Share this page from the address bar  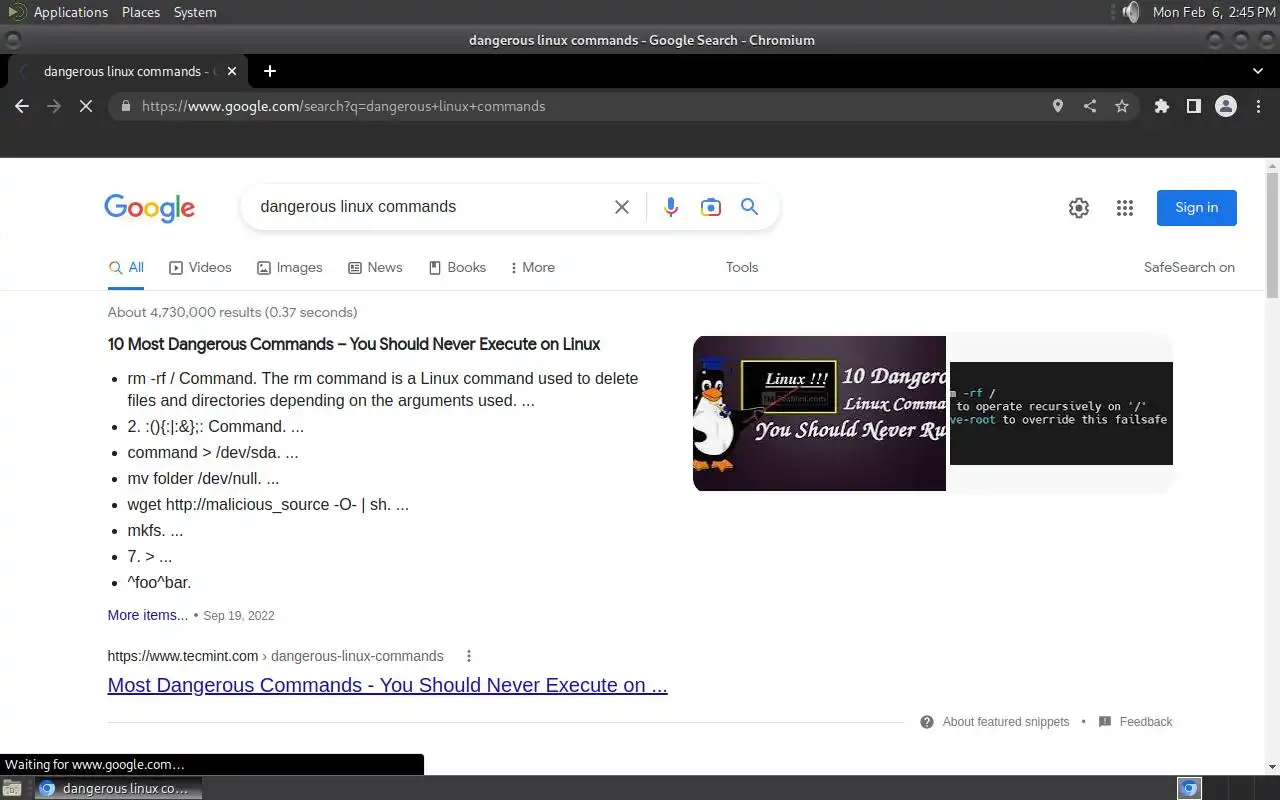[1090, 106]
